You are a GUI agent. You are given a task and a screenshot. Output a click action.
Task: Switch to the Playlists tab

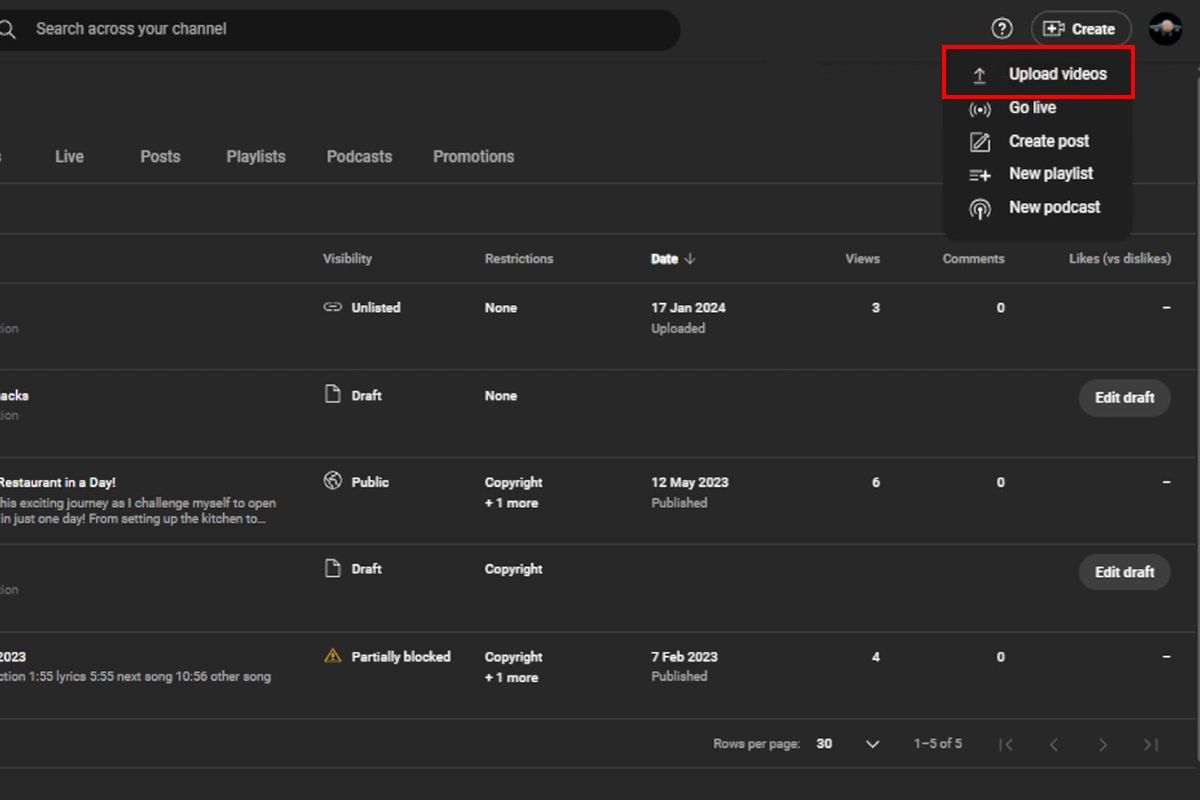click(256, 157)
